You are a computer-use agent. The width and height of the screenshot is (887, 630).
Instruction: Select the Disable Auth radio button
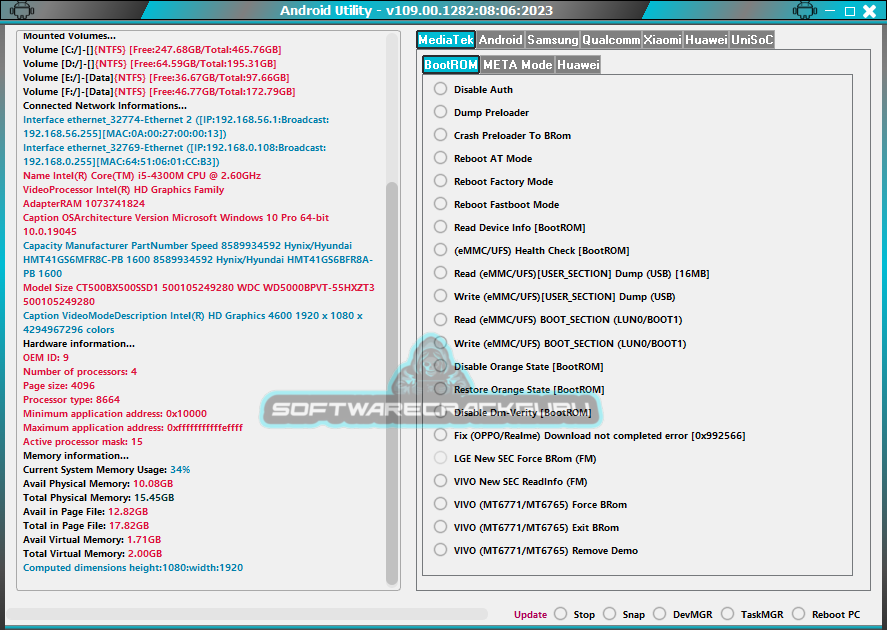440,89
